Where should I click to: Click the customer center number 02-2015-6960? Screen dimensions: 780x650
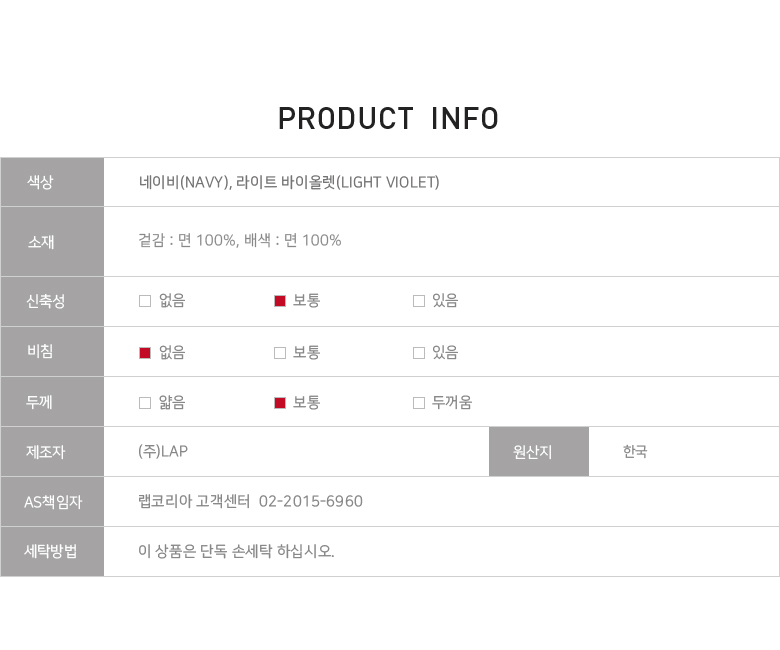pos(310,501)
